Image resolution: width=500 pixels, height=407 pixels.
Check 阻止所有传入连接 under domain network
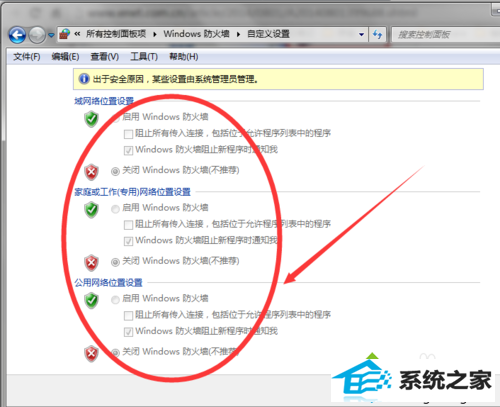pyautogui.click(x=128, y=134)
